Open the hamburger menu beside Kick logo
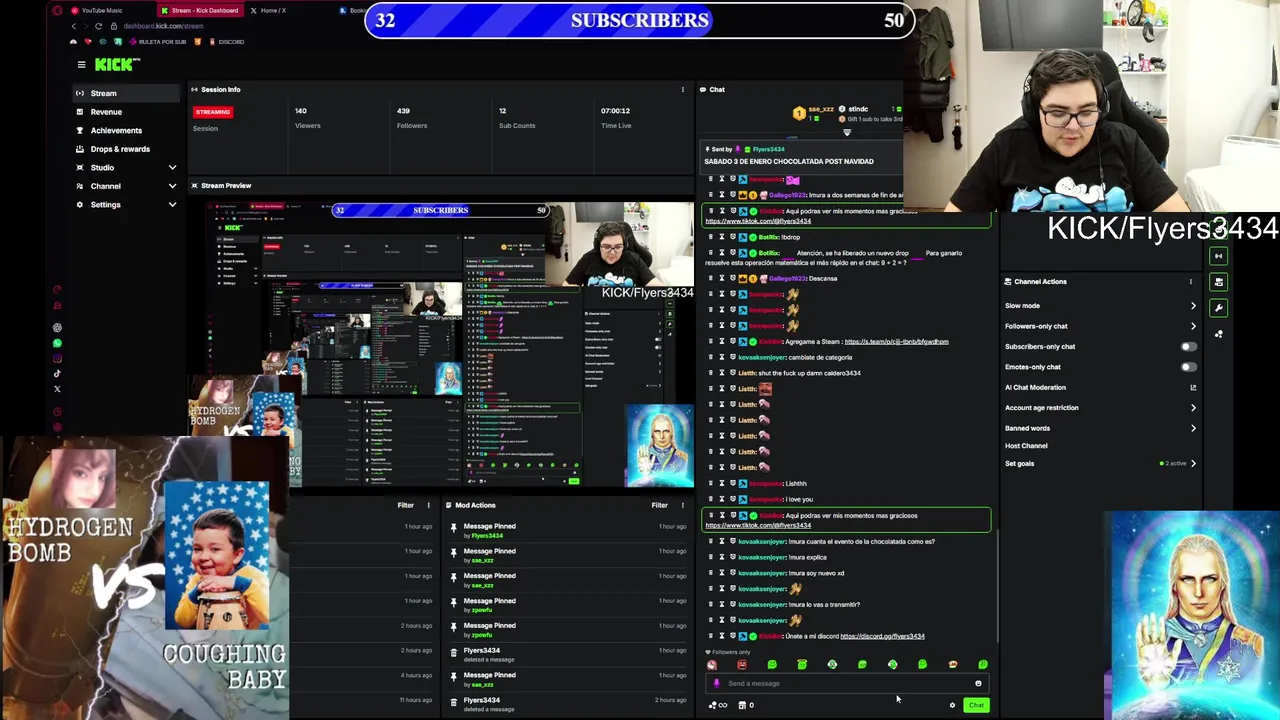 [81, 64]
